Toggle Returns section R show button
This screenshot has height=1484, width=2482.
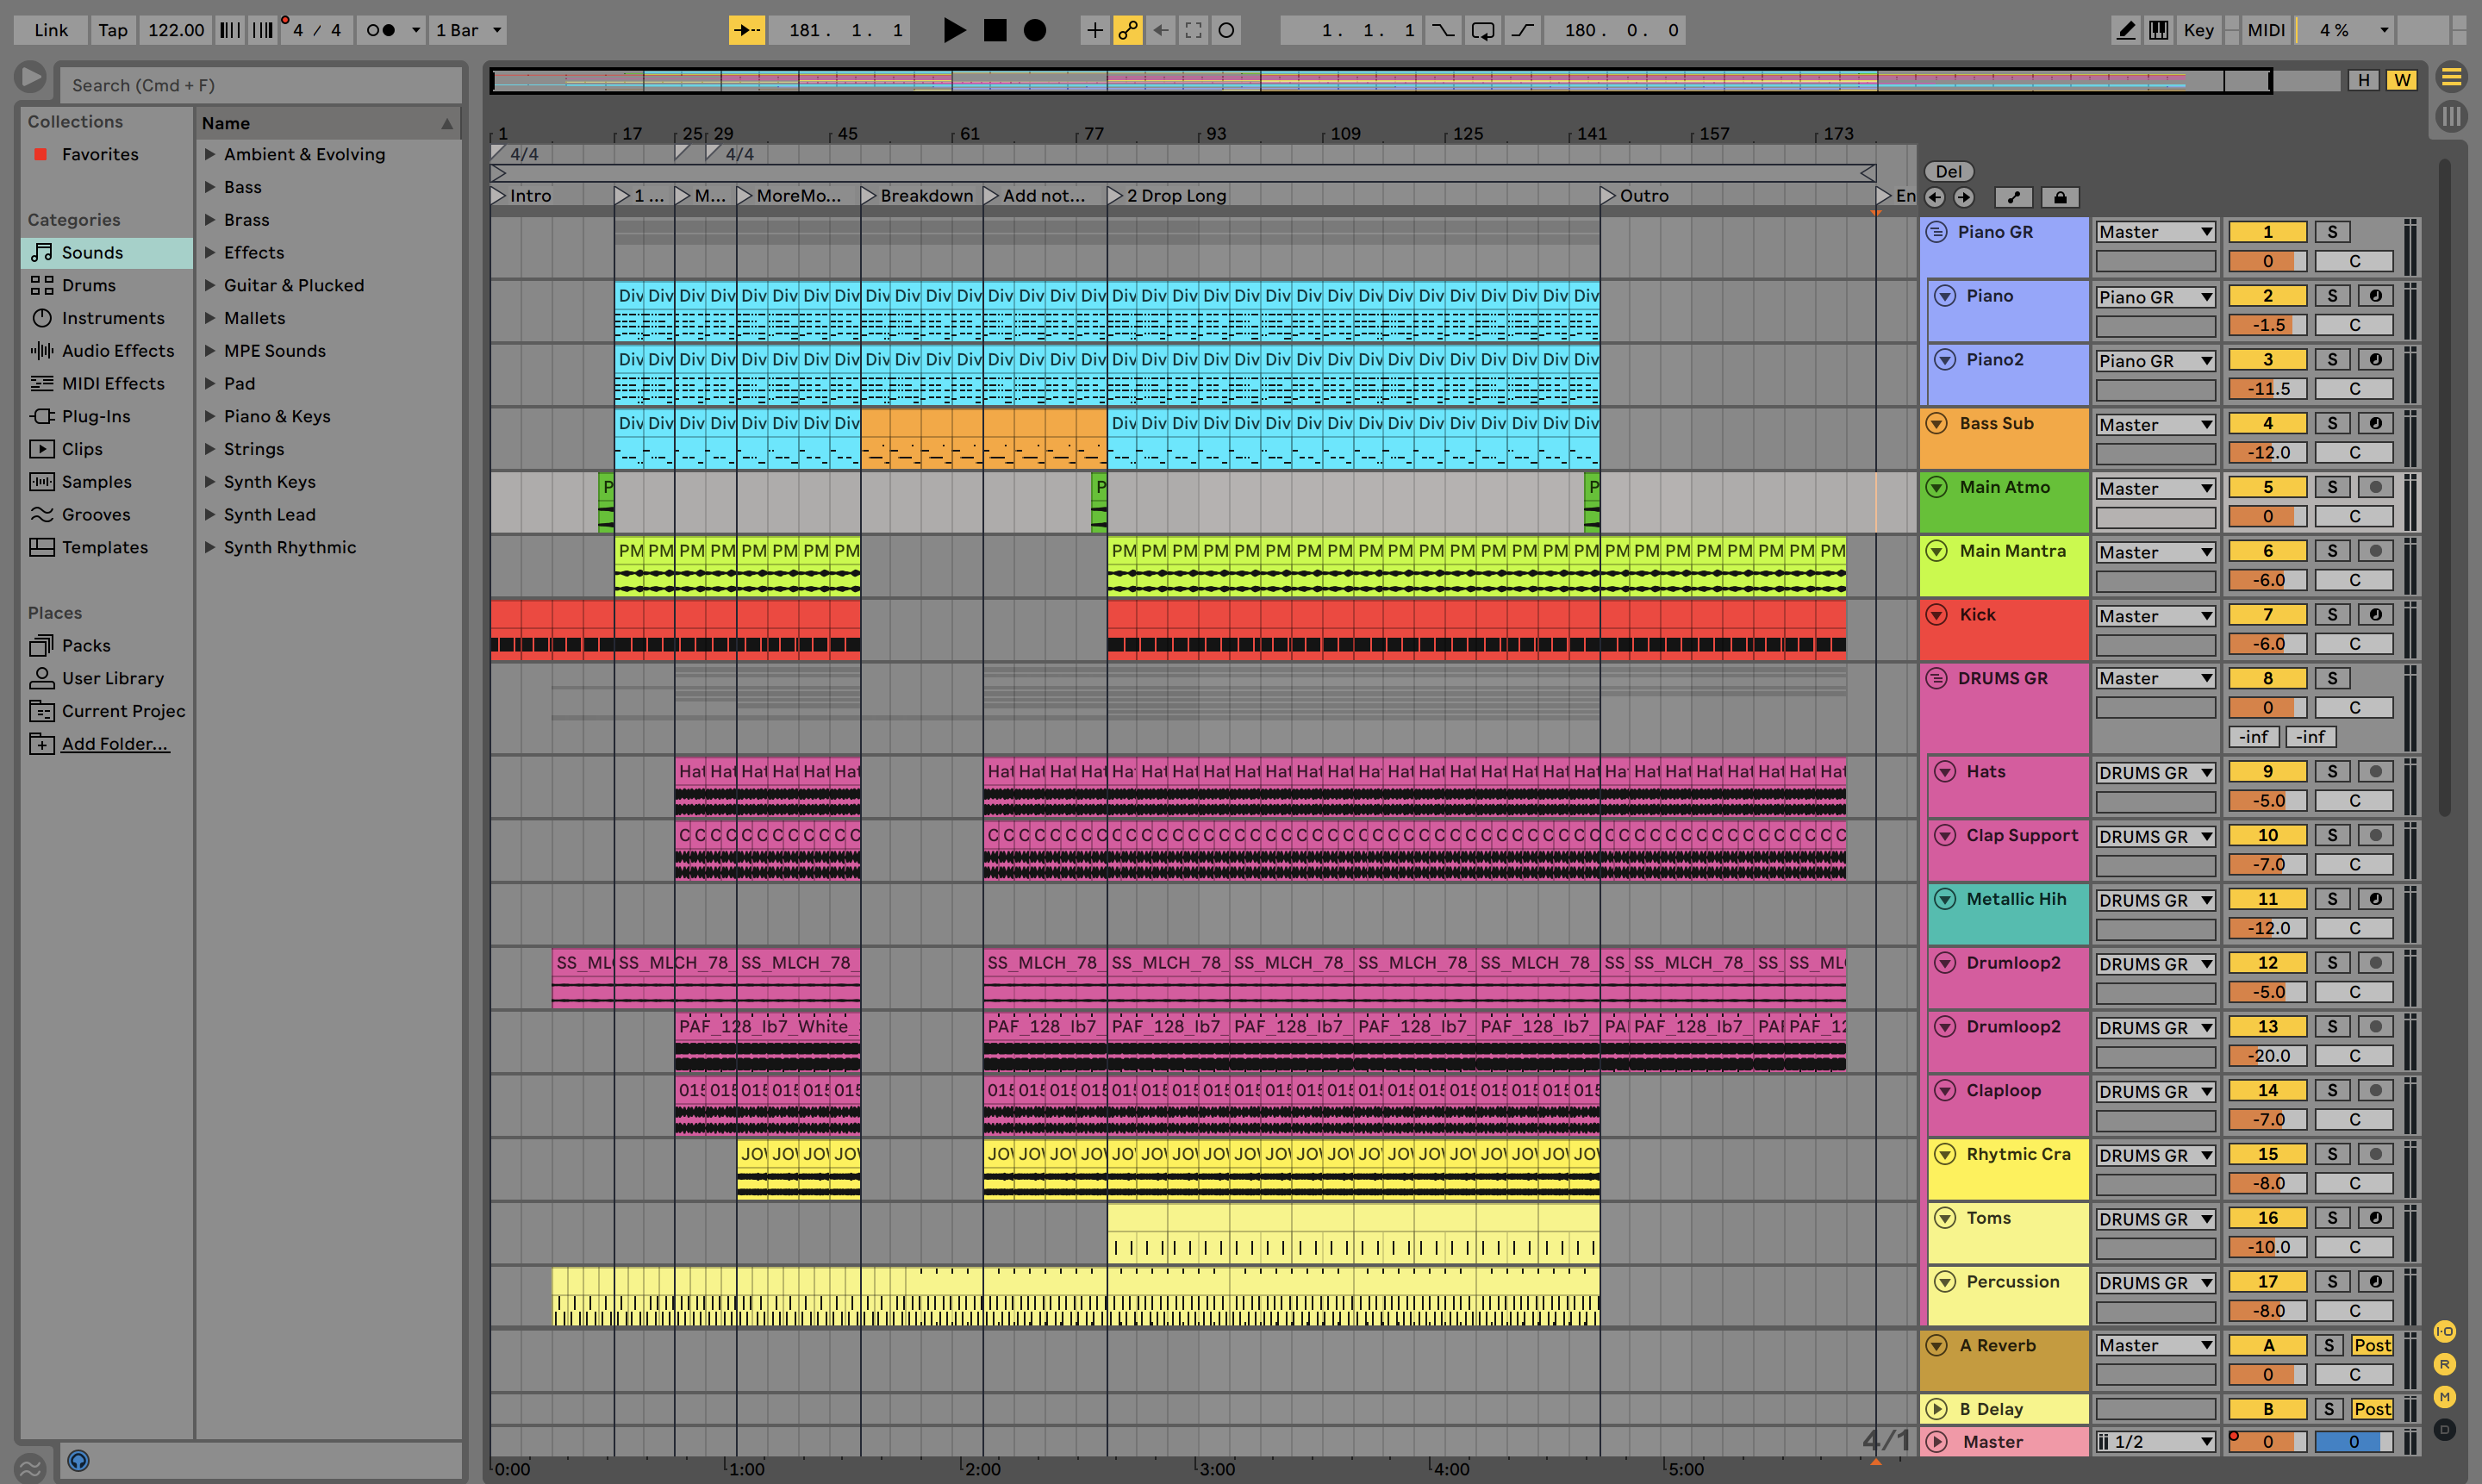pyautogui.click(x=2445, y=1364)
